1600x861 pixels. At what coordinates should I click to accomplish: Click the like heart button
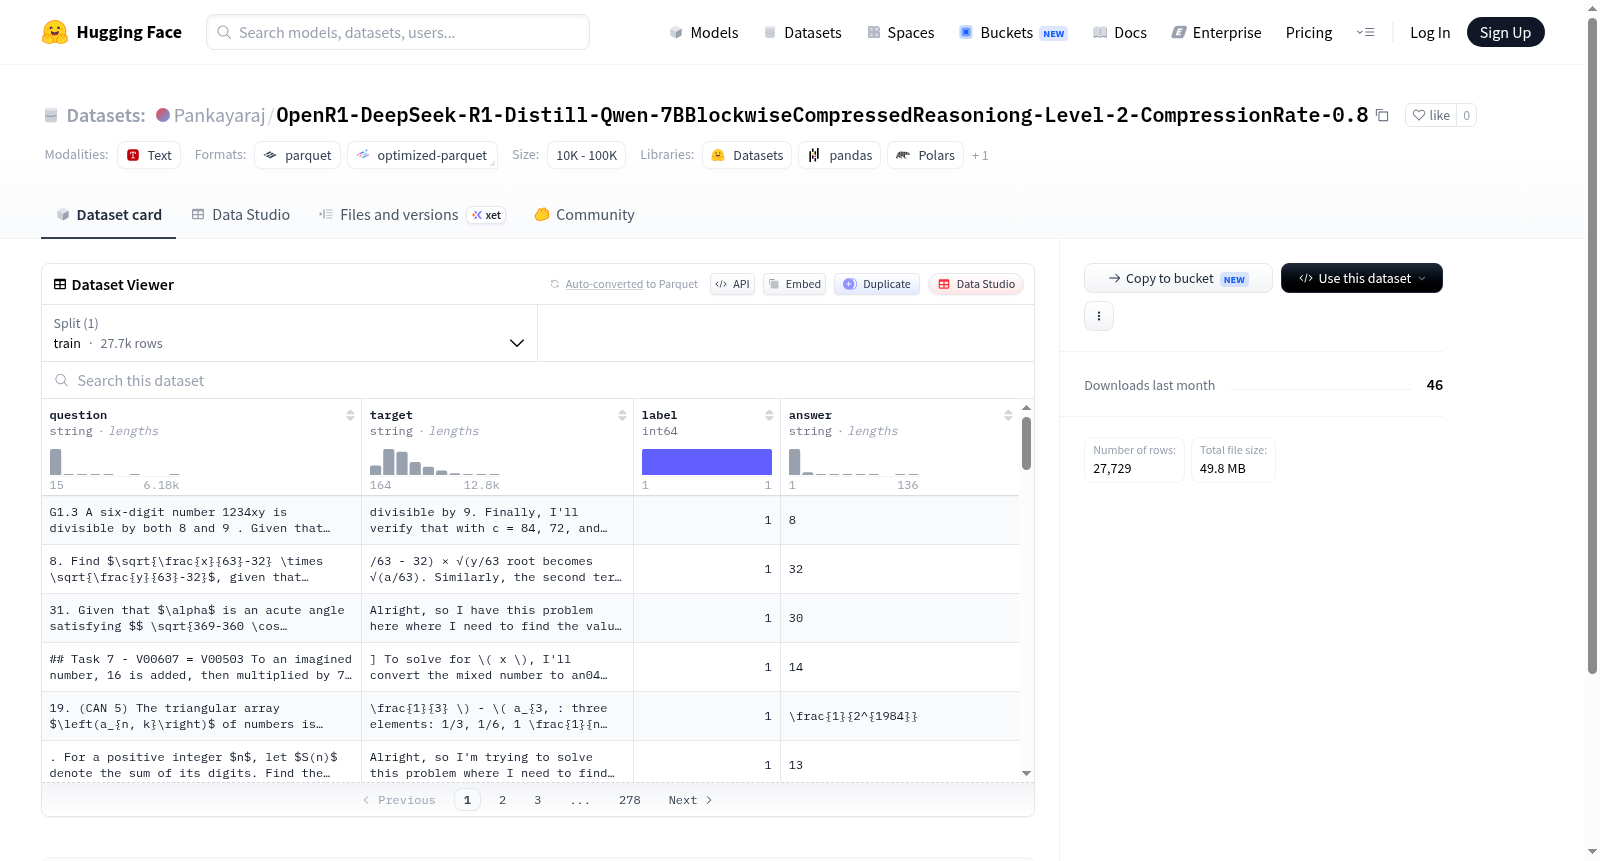pyautogui.click(x=1431, y=115)
